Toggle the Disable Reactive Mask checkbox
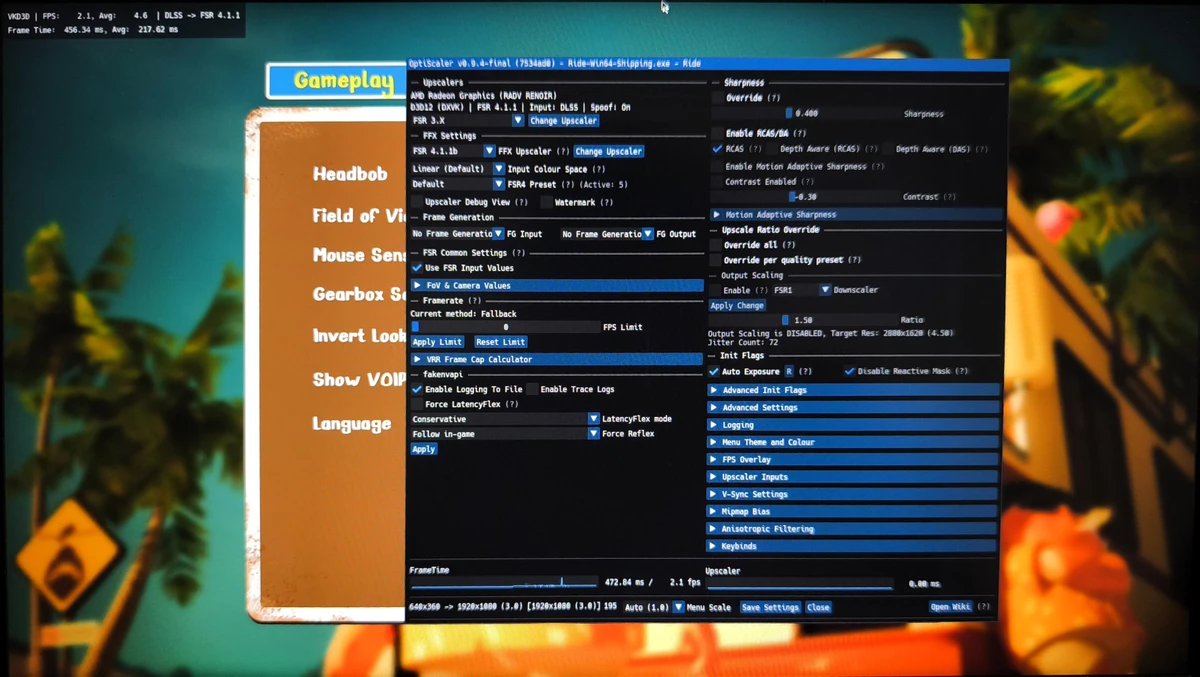This screenshot has width=1200, height=677. 849,371
